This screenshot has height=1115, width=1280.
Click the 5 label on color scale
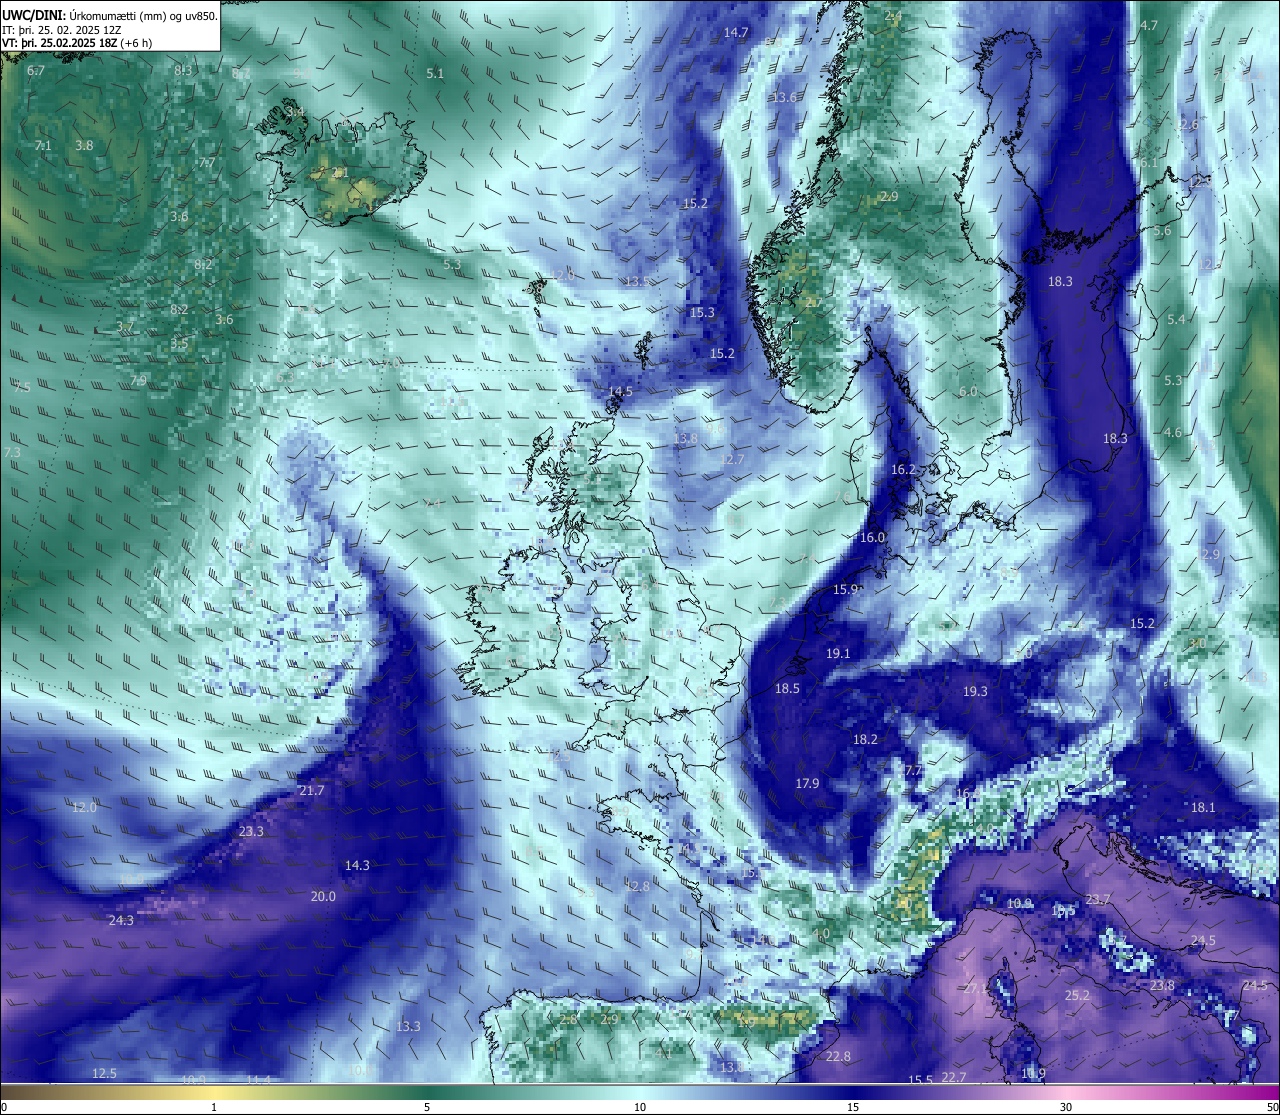tap(427, 1107)
